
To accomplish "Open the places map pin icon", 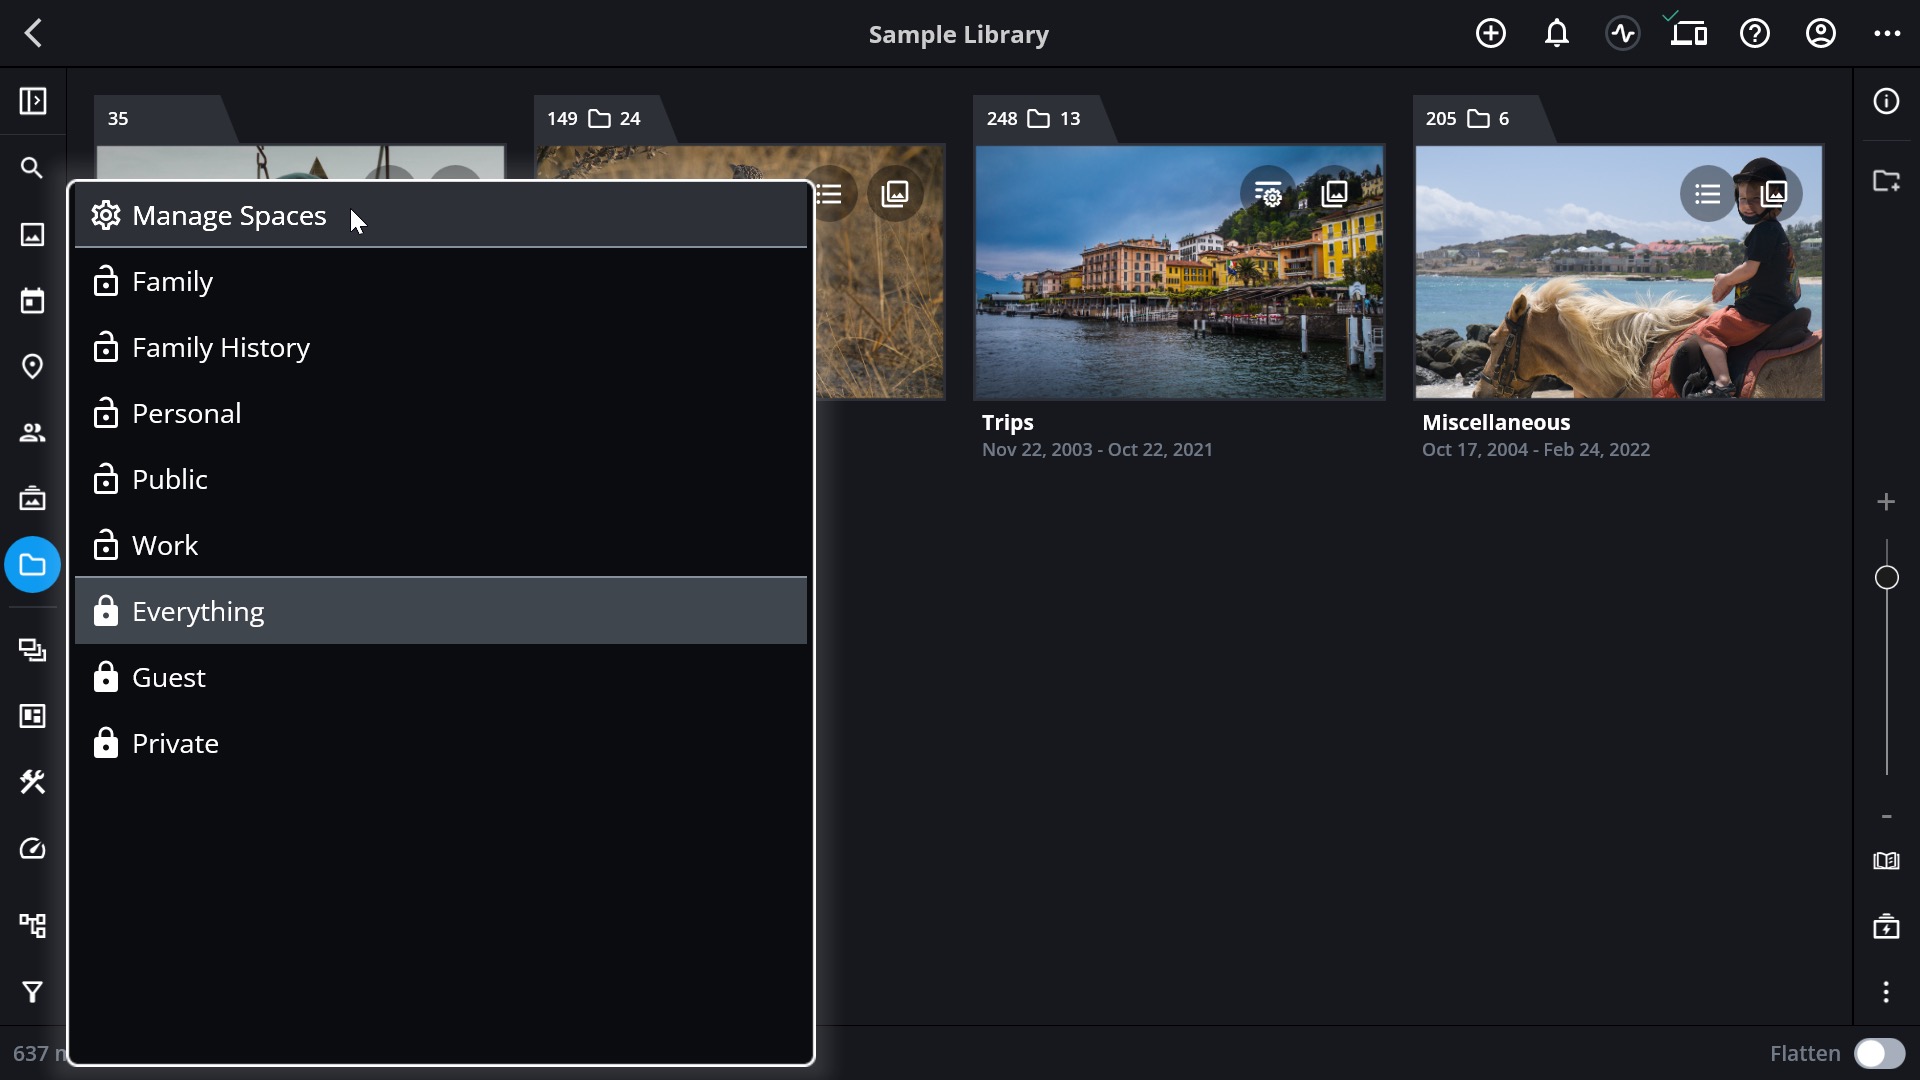I will 32,367.
